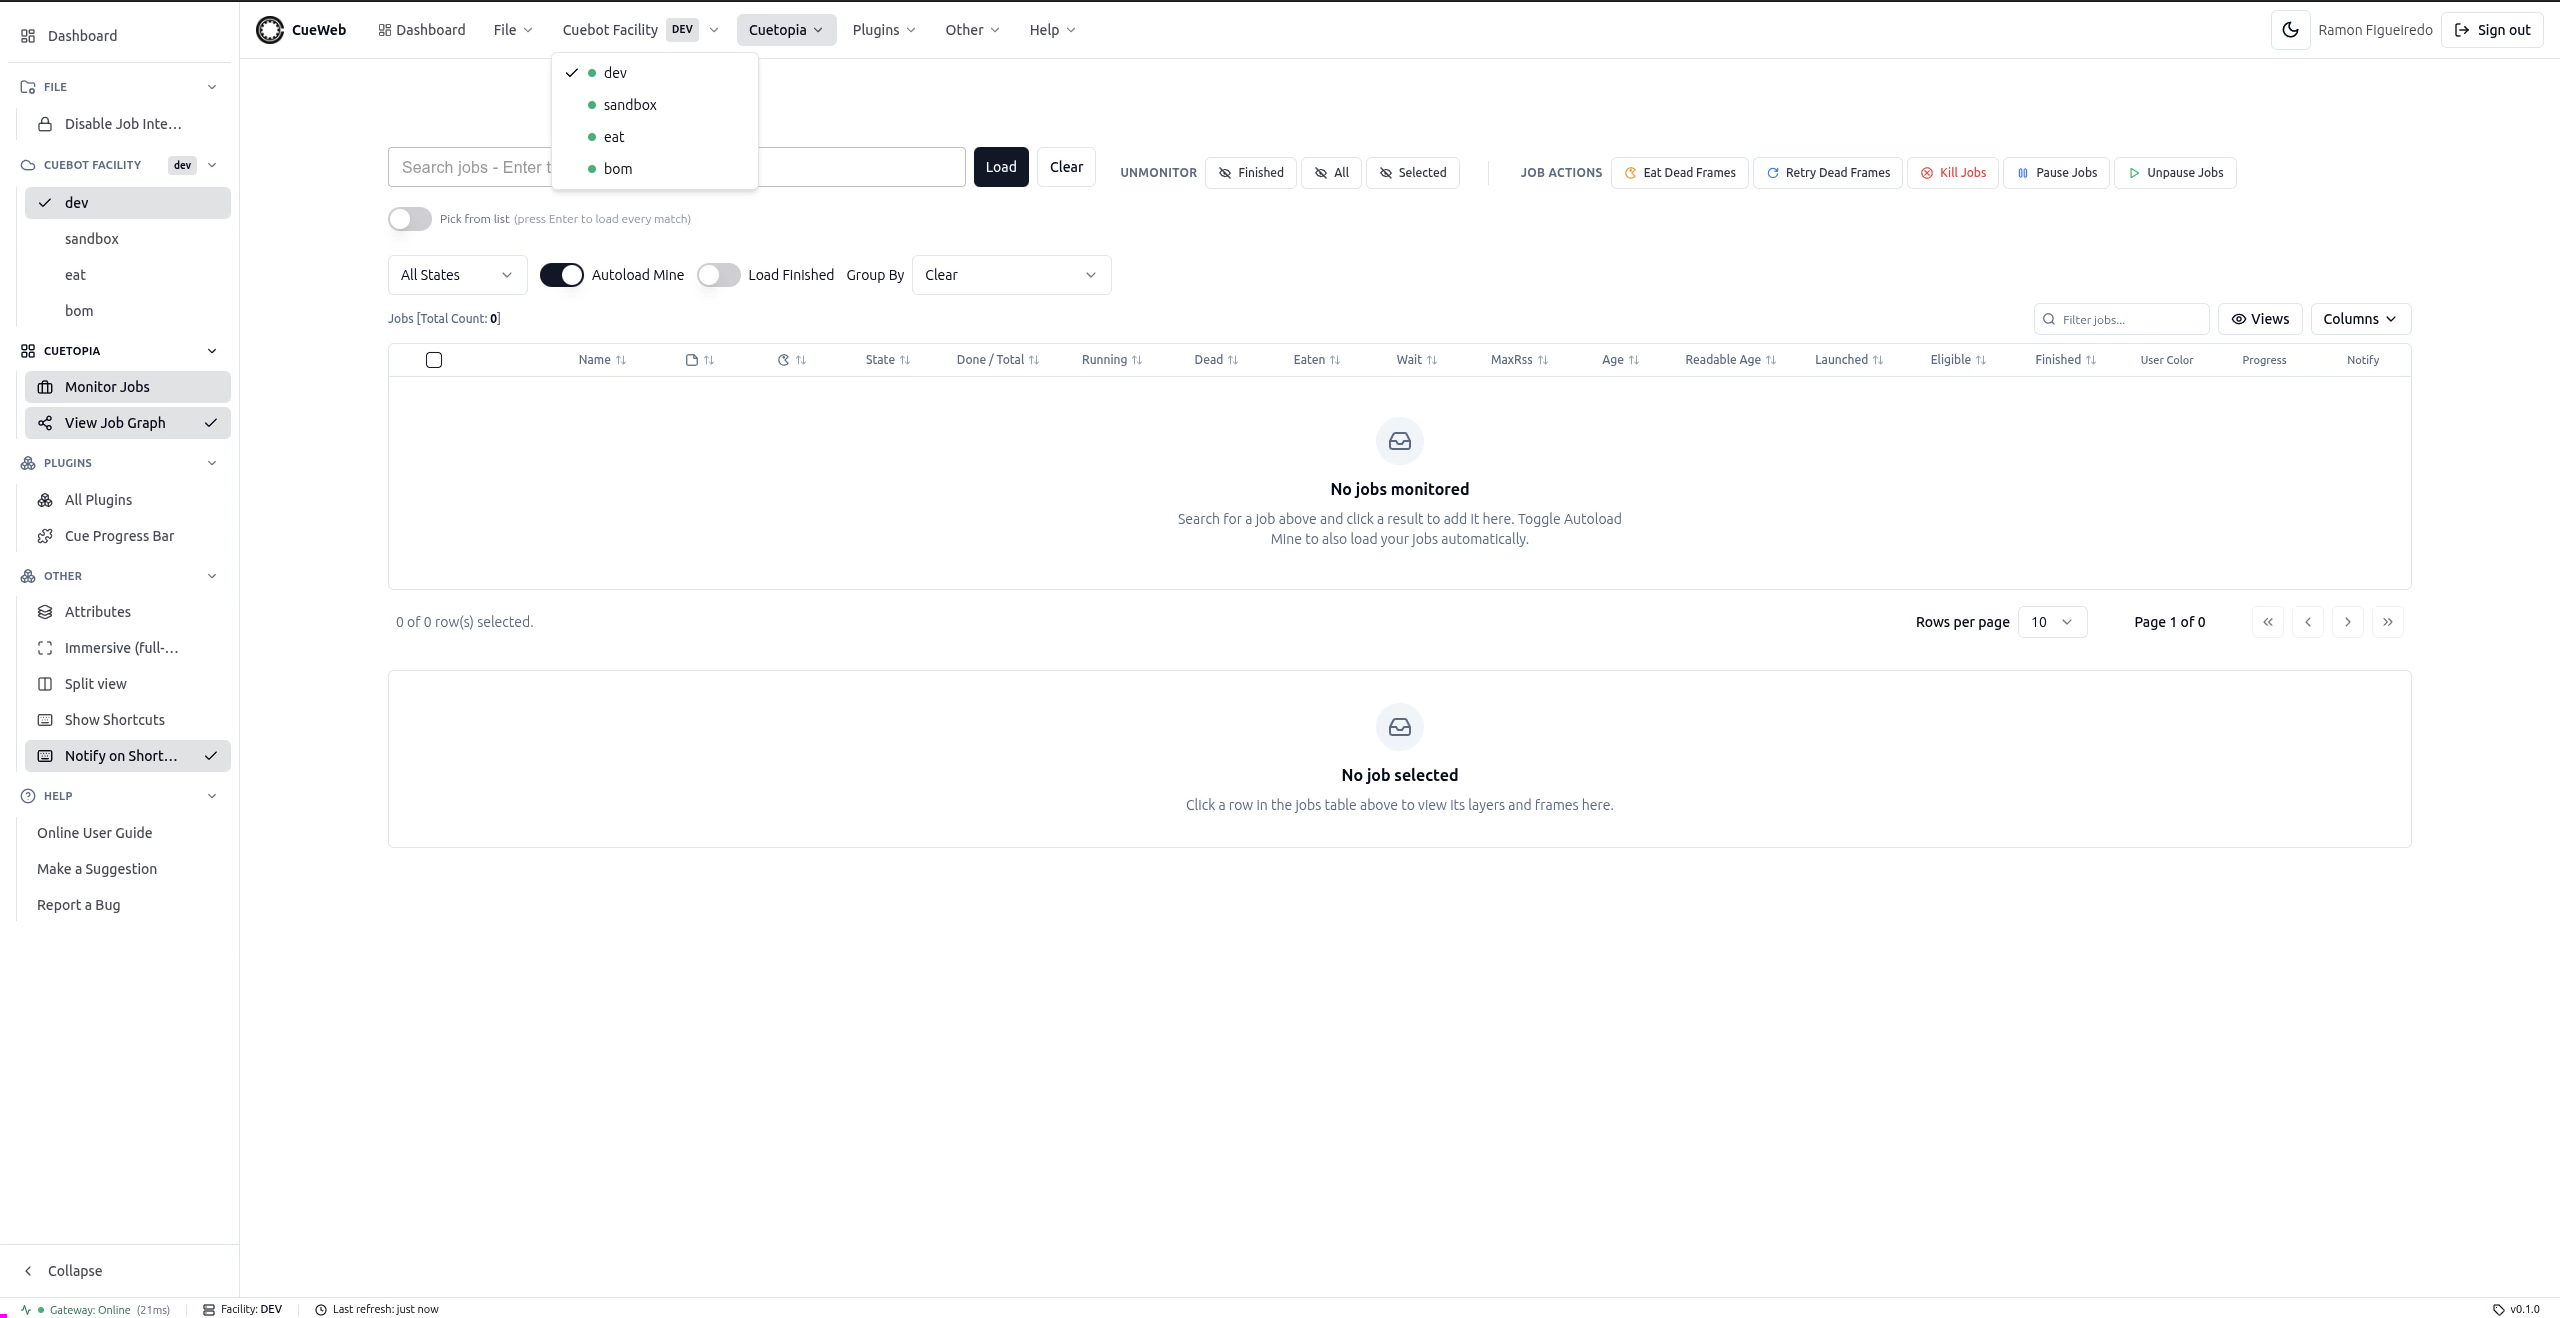Click the Last refresh clock icon

tap(321, 1309)
